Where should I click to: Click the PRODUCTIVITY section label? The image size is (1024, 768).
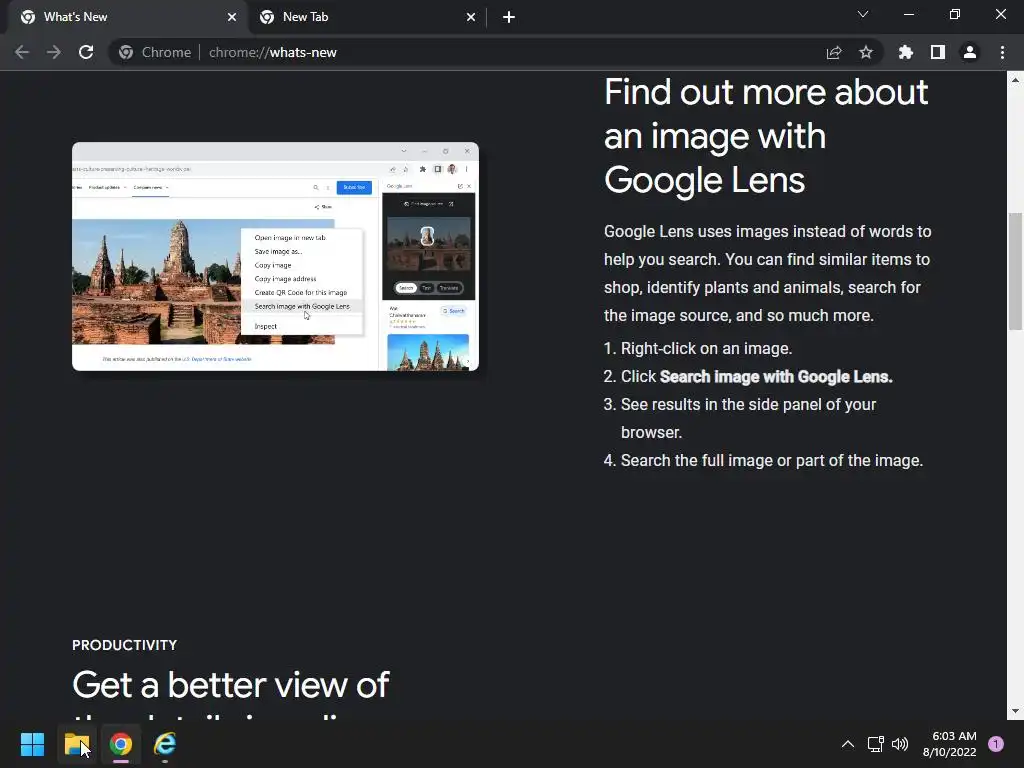tap(124, 645)
